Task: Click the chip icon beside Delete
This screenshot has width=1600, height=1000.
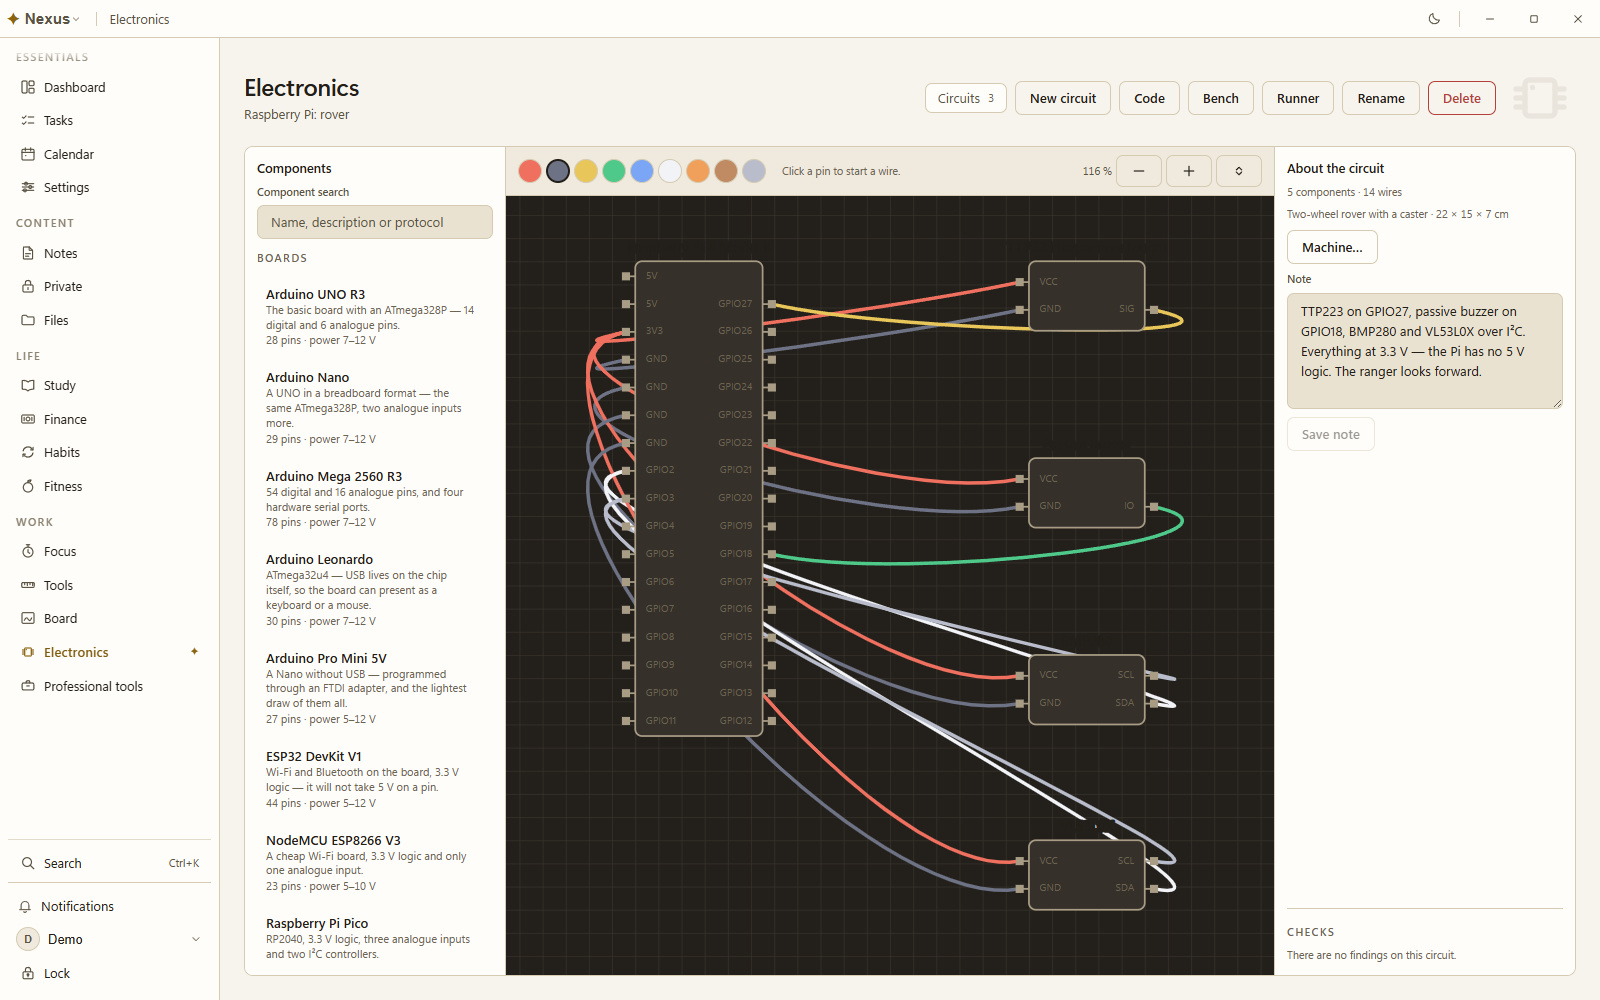Action: pyautogui.click(x=1540, y=98)
